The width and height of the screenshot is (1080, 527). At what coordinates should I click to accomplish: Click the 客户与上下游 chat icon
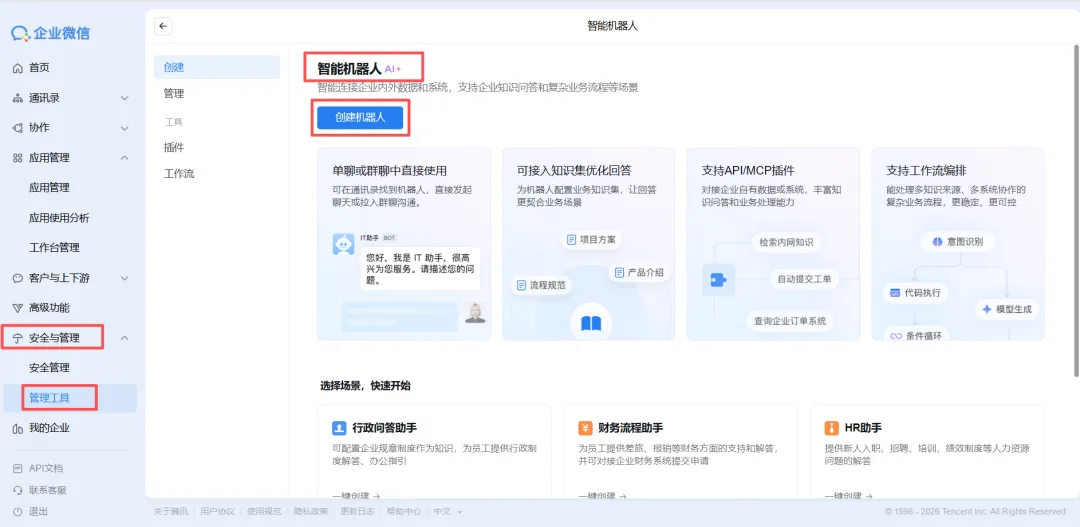pos(18,278)
